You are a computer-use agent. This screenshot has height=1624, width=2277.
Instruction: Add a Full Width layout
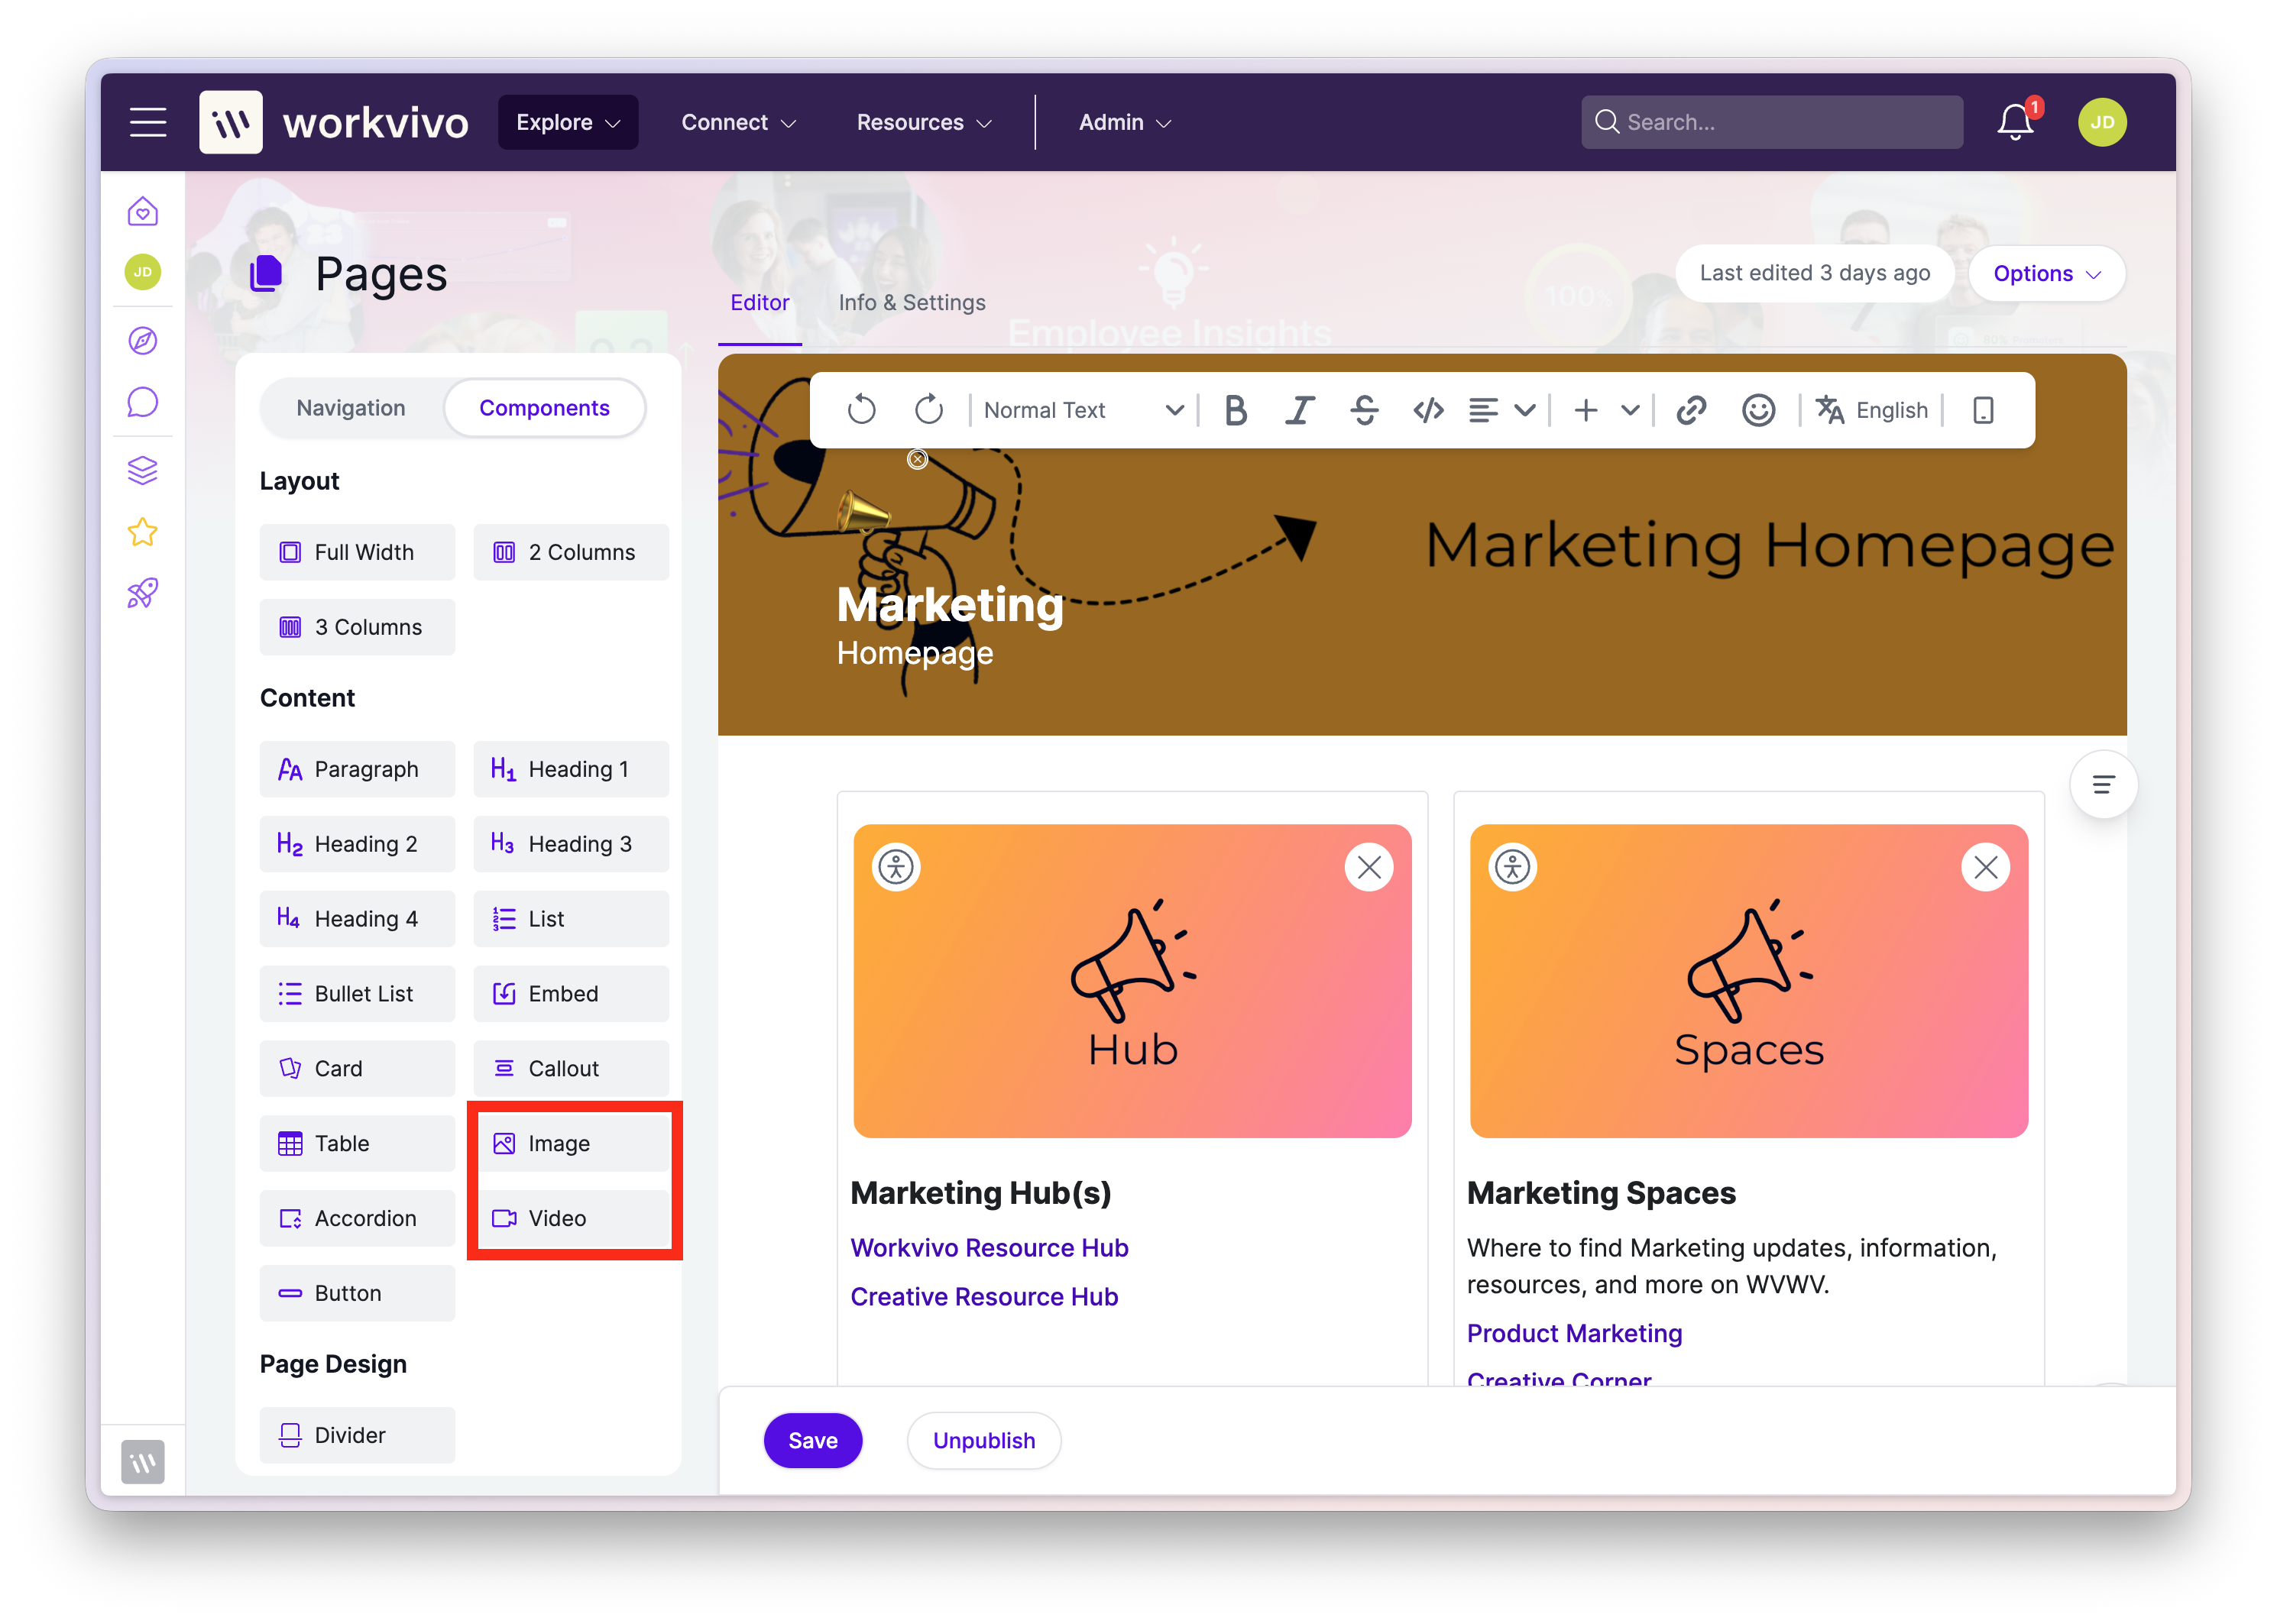pos(357,552)
